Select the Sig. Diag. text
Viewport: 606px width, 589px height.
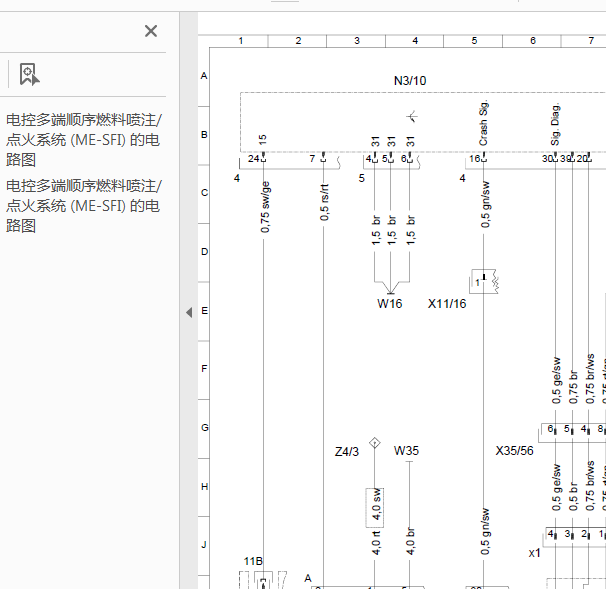pyautogui.click(x=555, y=124)
